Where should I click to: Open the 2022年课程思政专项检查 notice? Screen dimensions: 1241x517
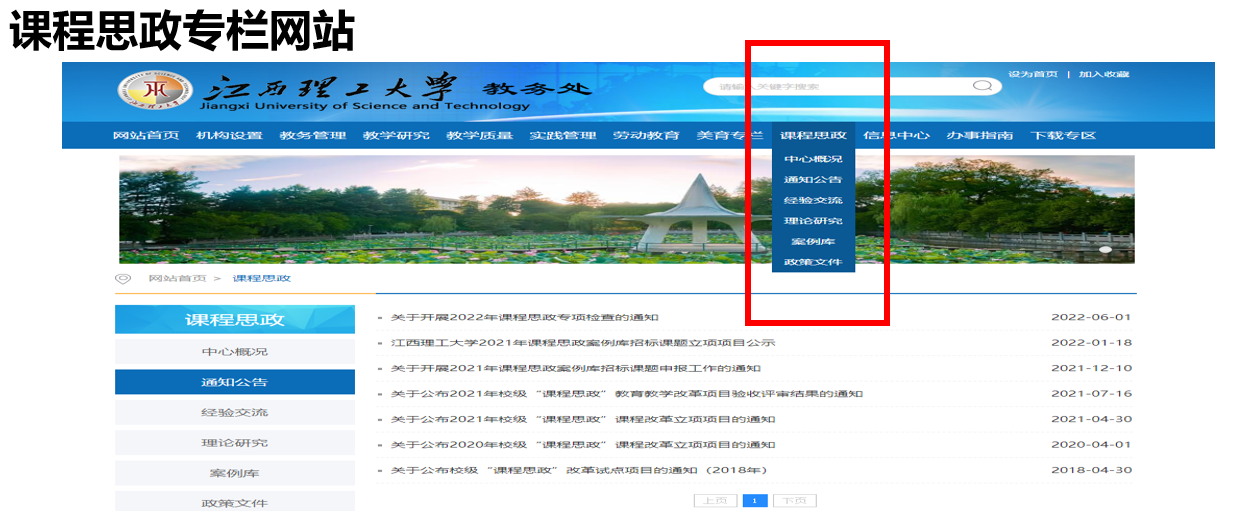pos(524,317)
